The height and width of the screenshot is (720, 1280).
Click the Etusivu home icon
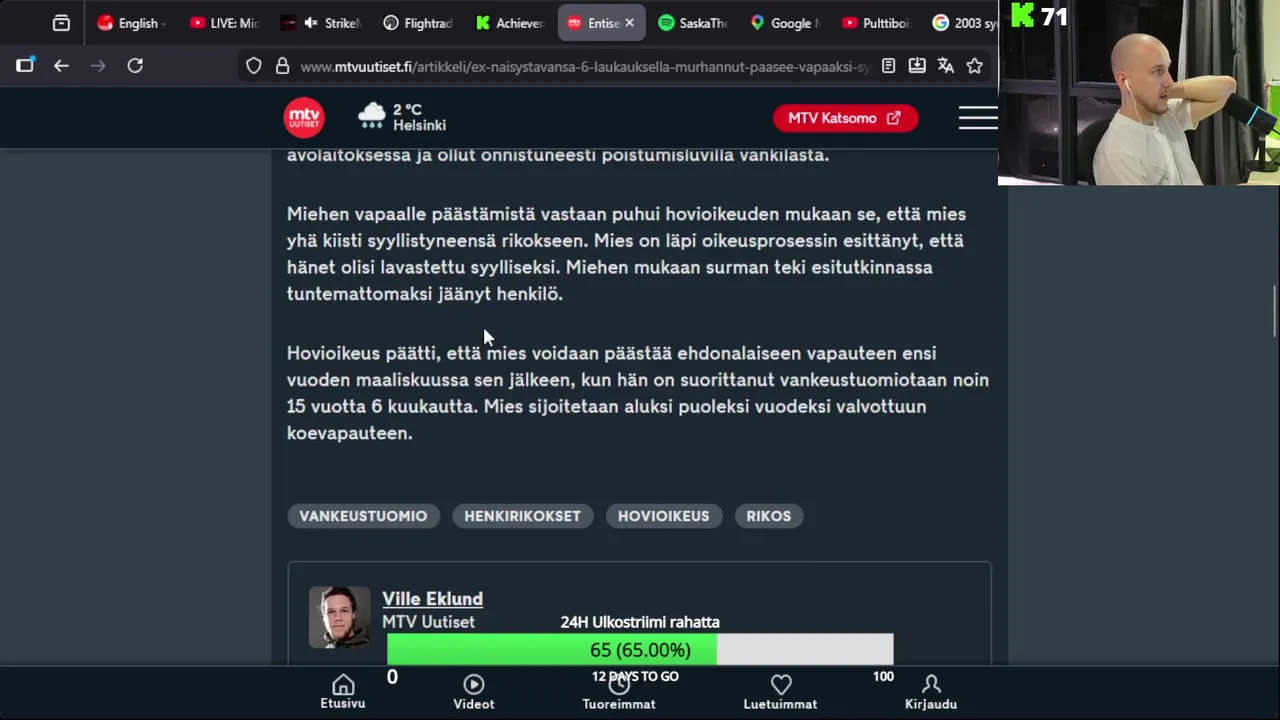[x=343, y=691]
